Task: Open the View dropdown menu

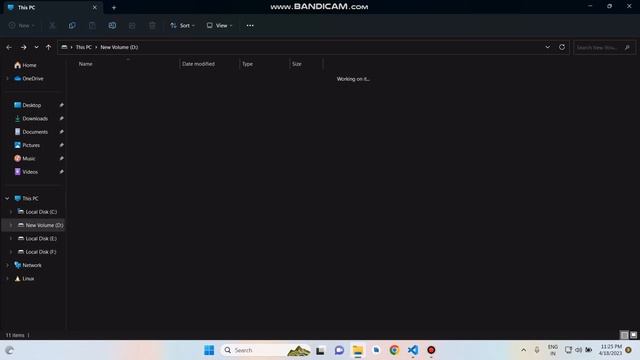Action: click(x=219, y=25)
